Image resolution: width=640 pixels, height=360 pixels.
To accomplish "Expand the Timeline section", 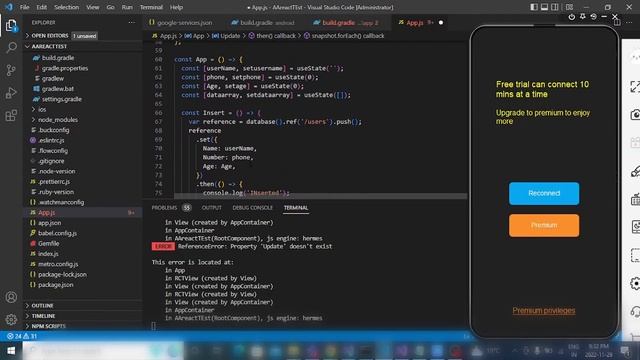I will pyautogui.click(x=43, y=316).
